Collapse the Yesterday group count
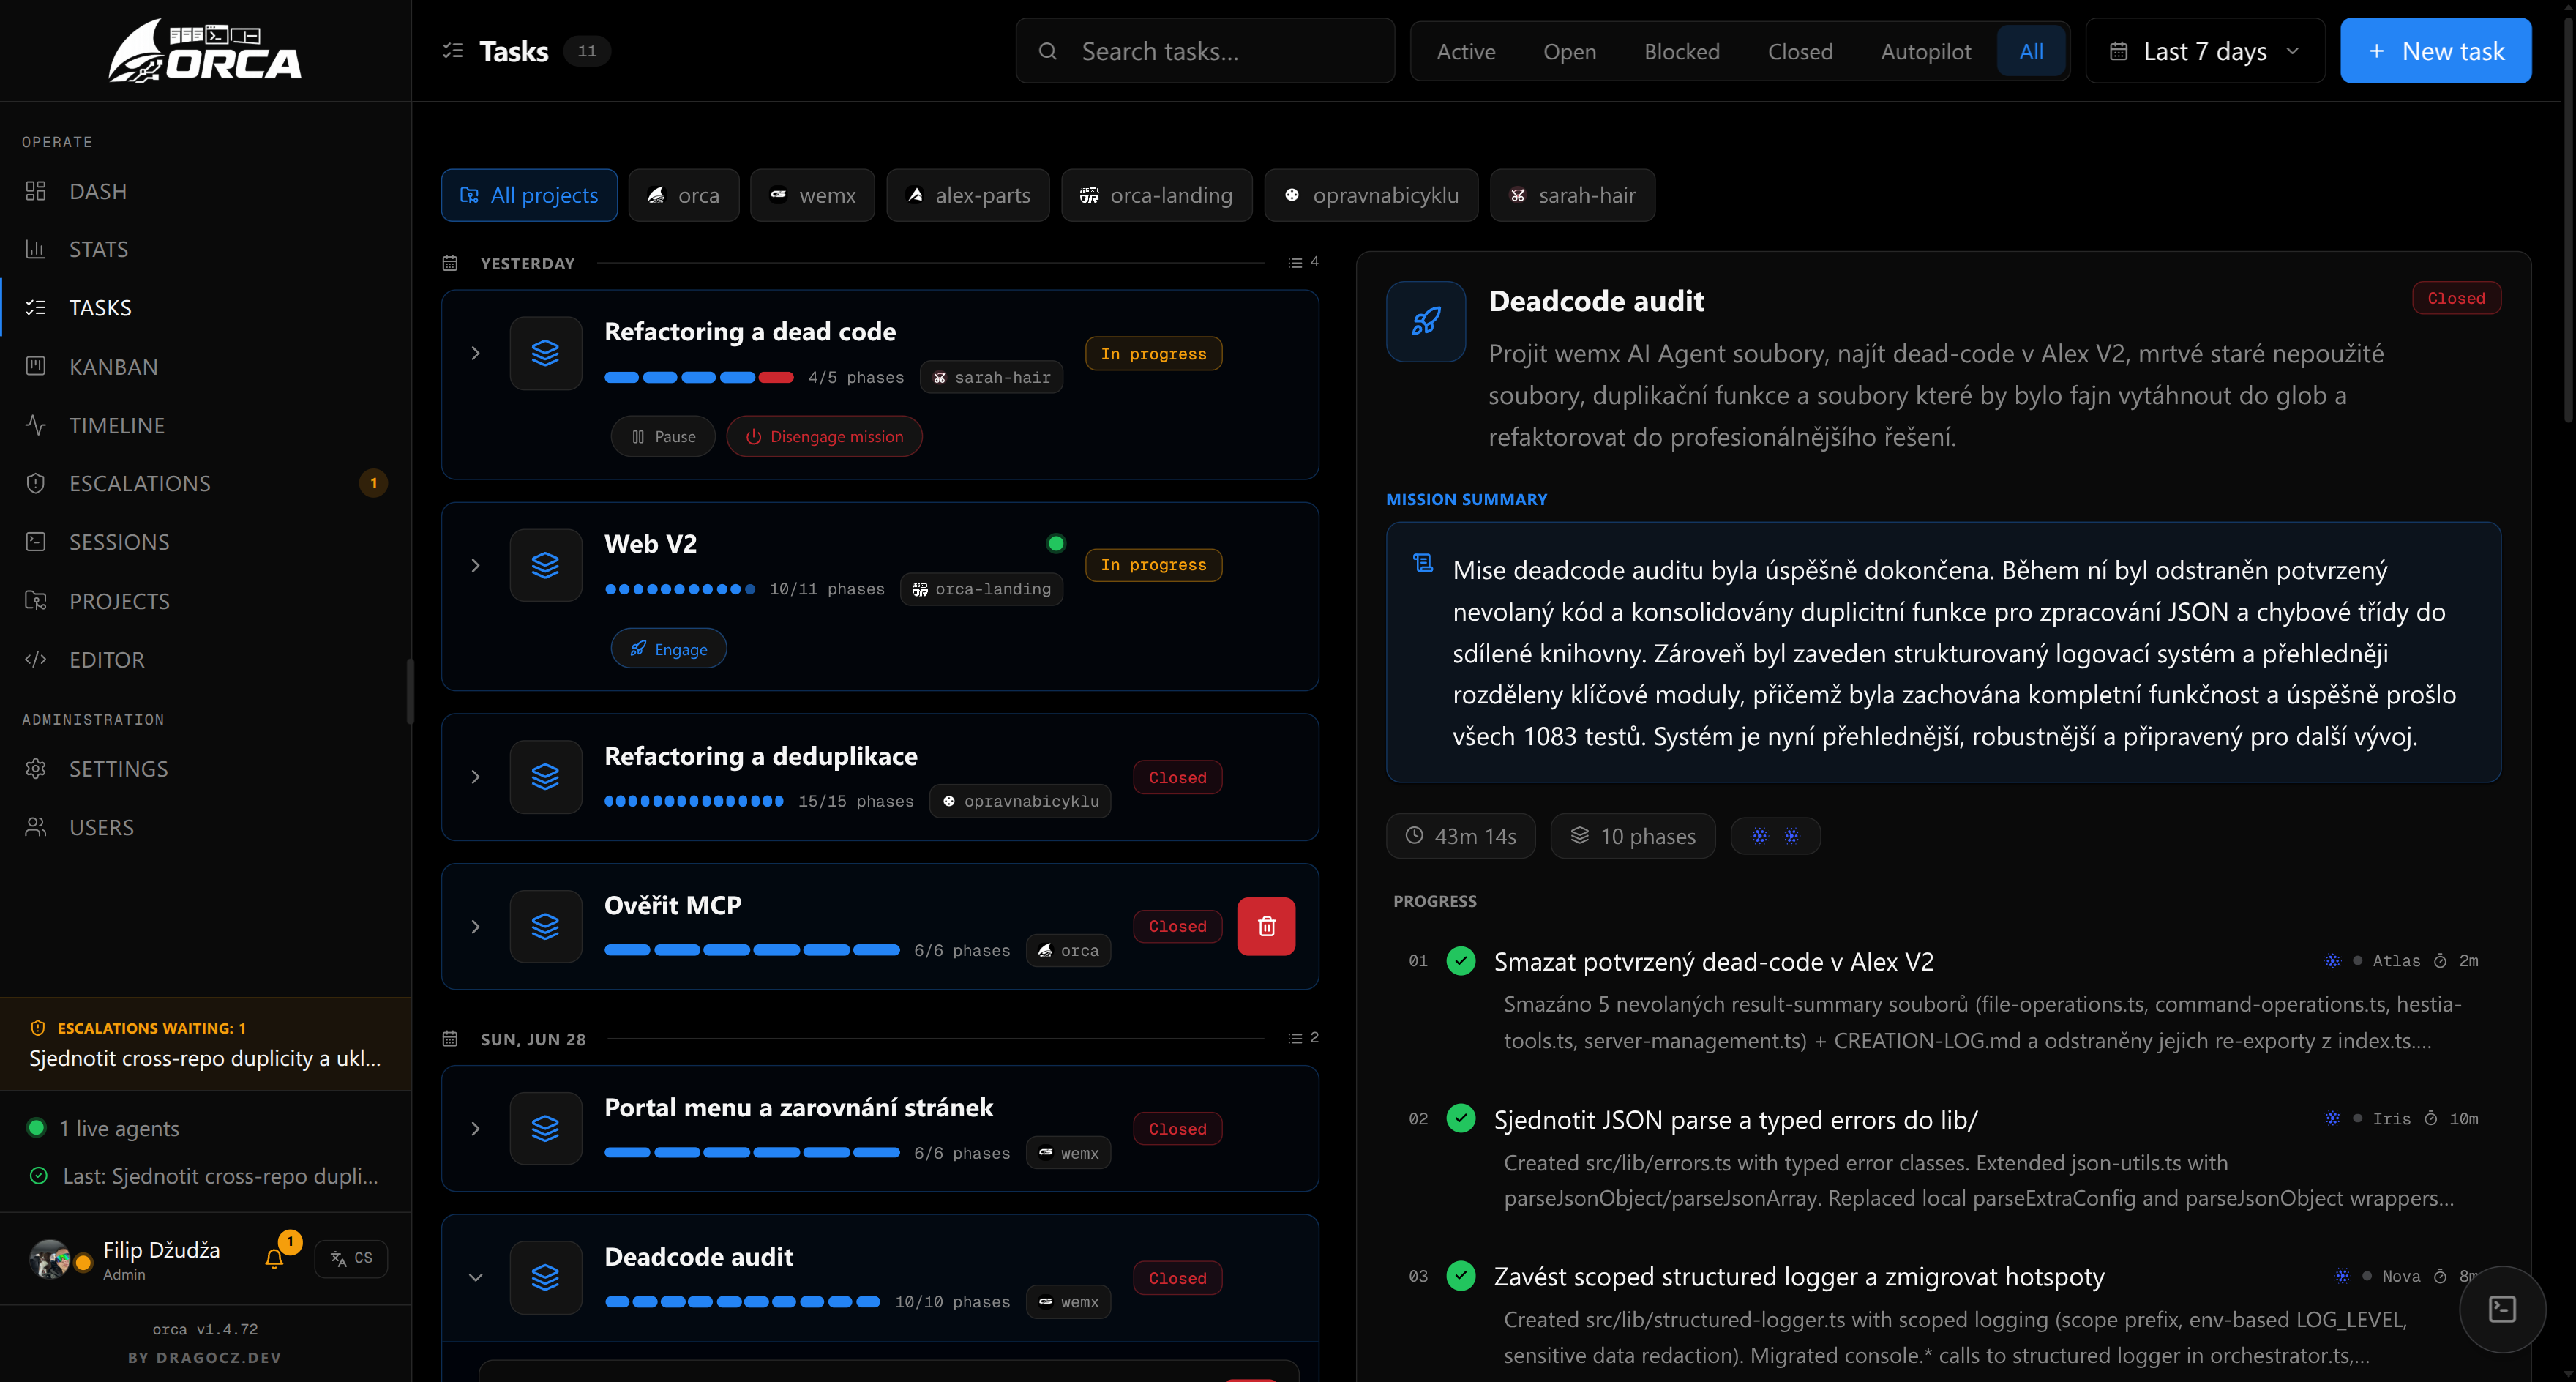 (x=1303, y=262)
